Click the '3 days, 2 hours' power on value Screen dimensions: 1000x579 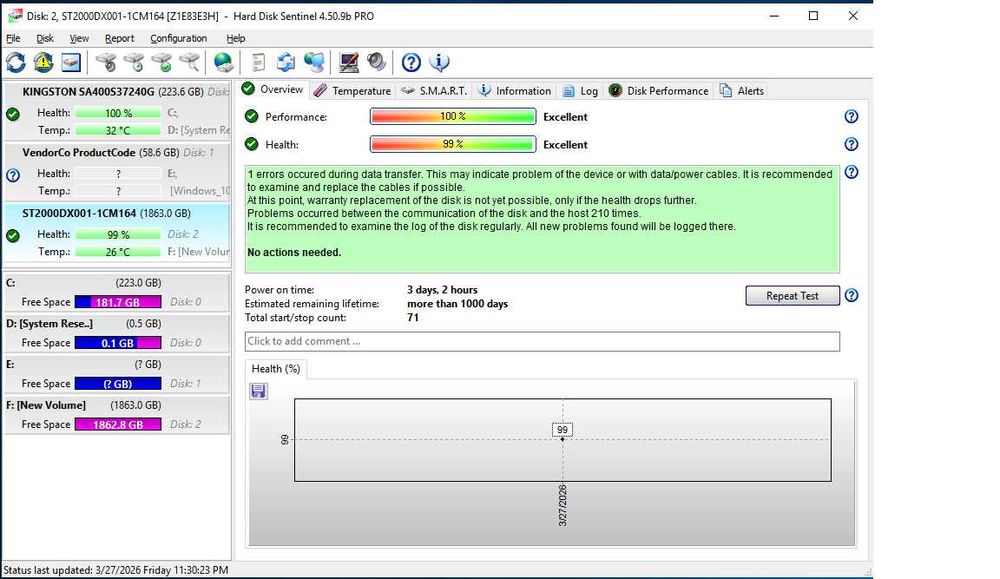point(442,290)
